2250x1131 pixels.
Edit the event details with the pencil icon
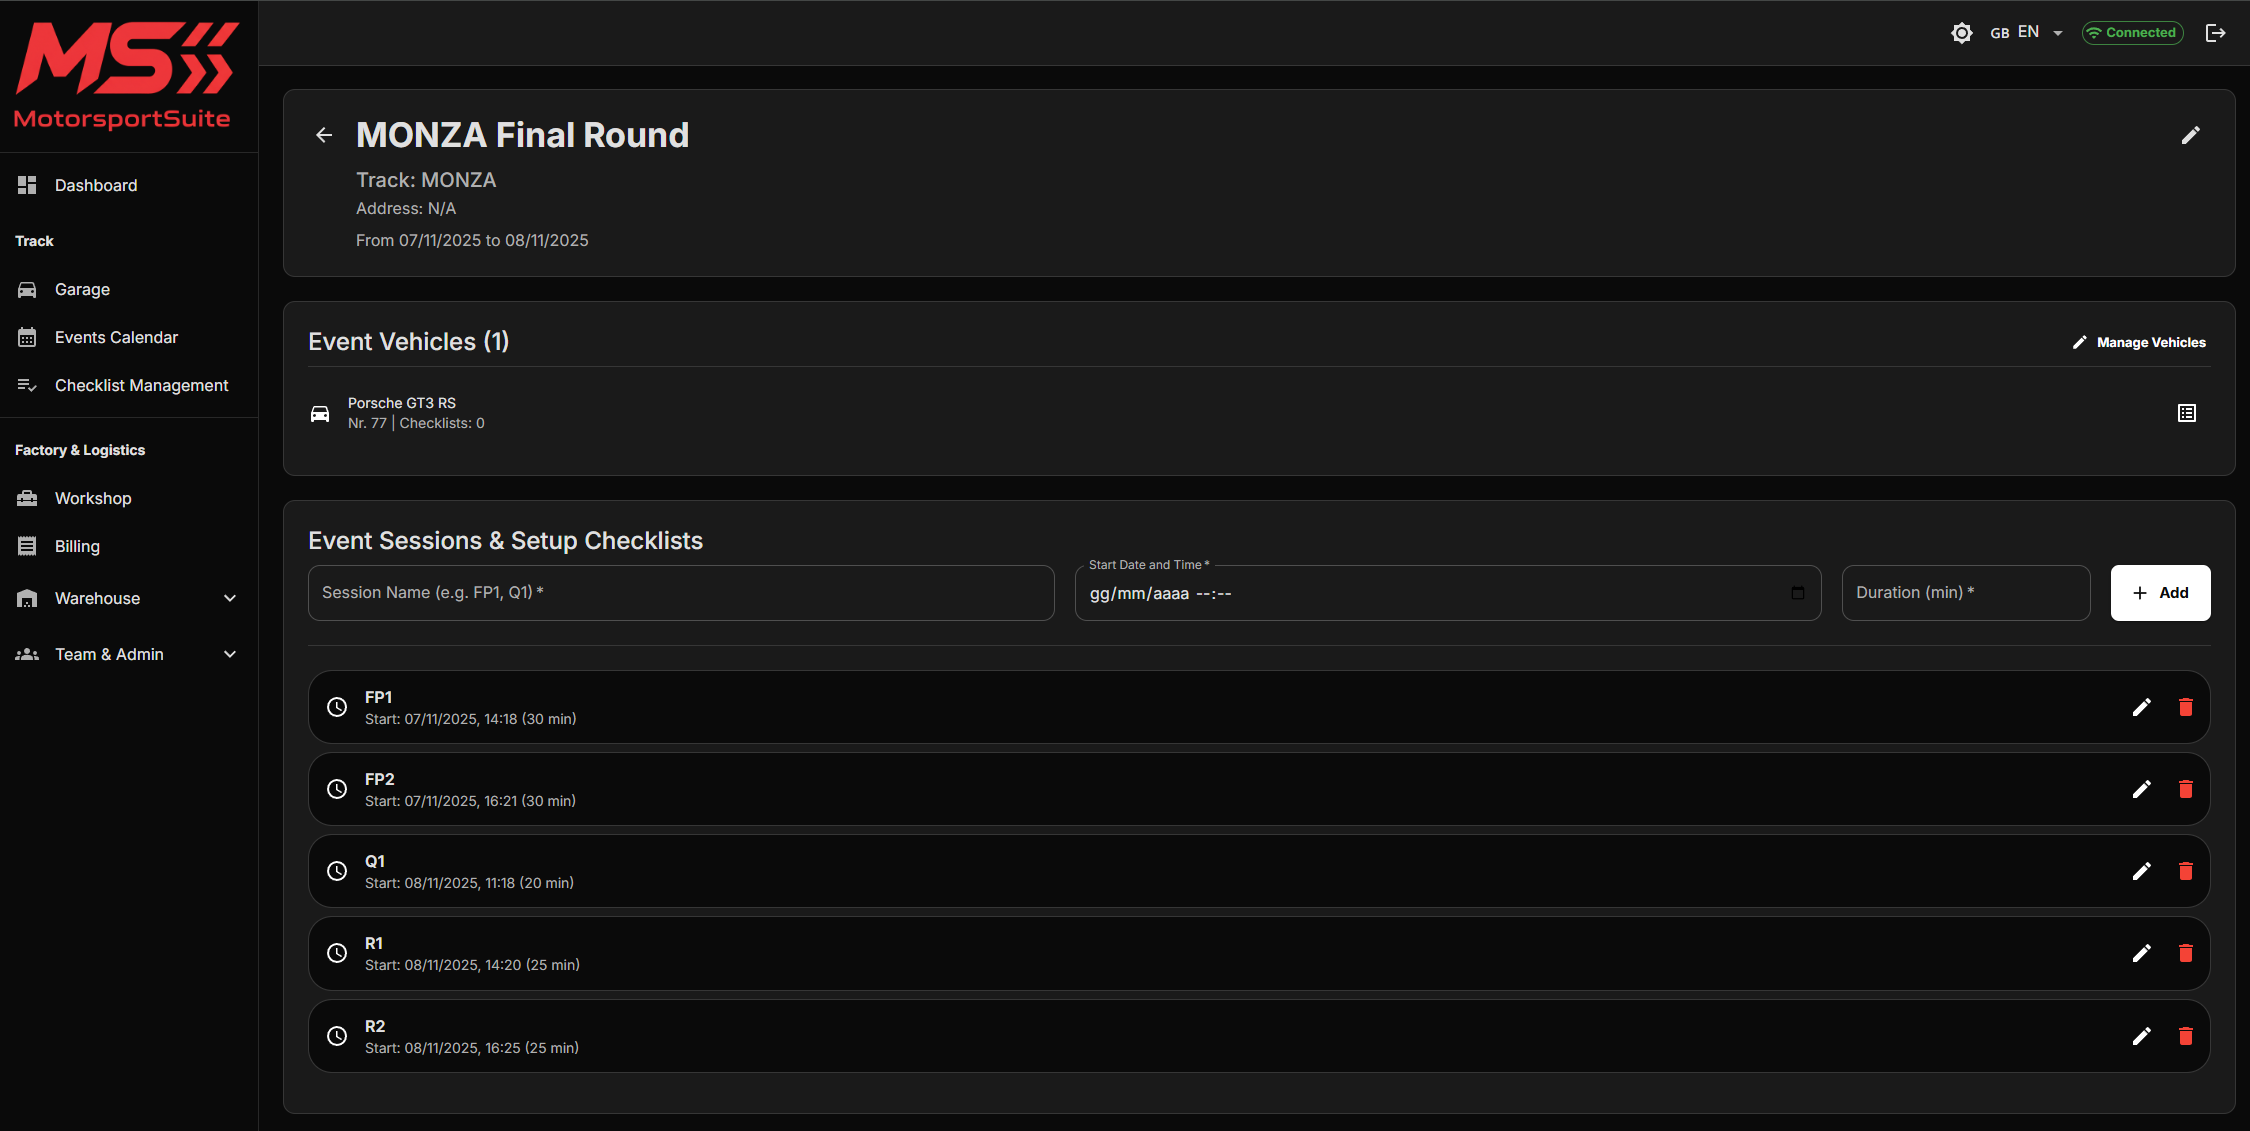2190,135
